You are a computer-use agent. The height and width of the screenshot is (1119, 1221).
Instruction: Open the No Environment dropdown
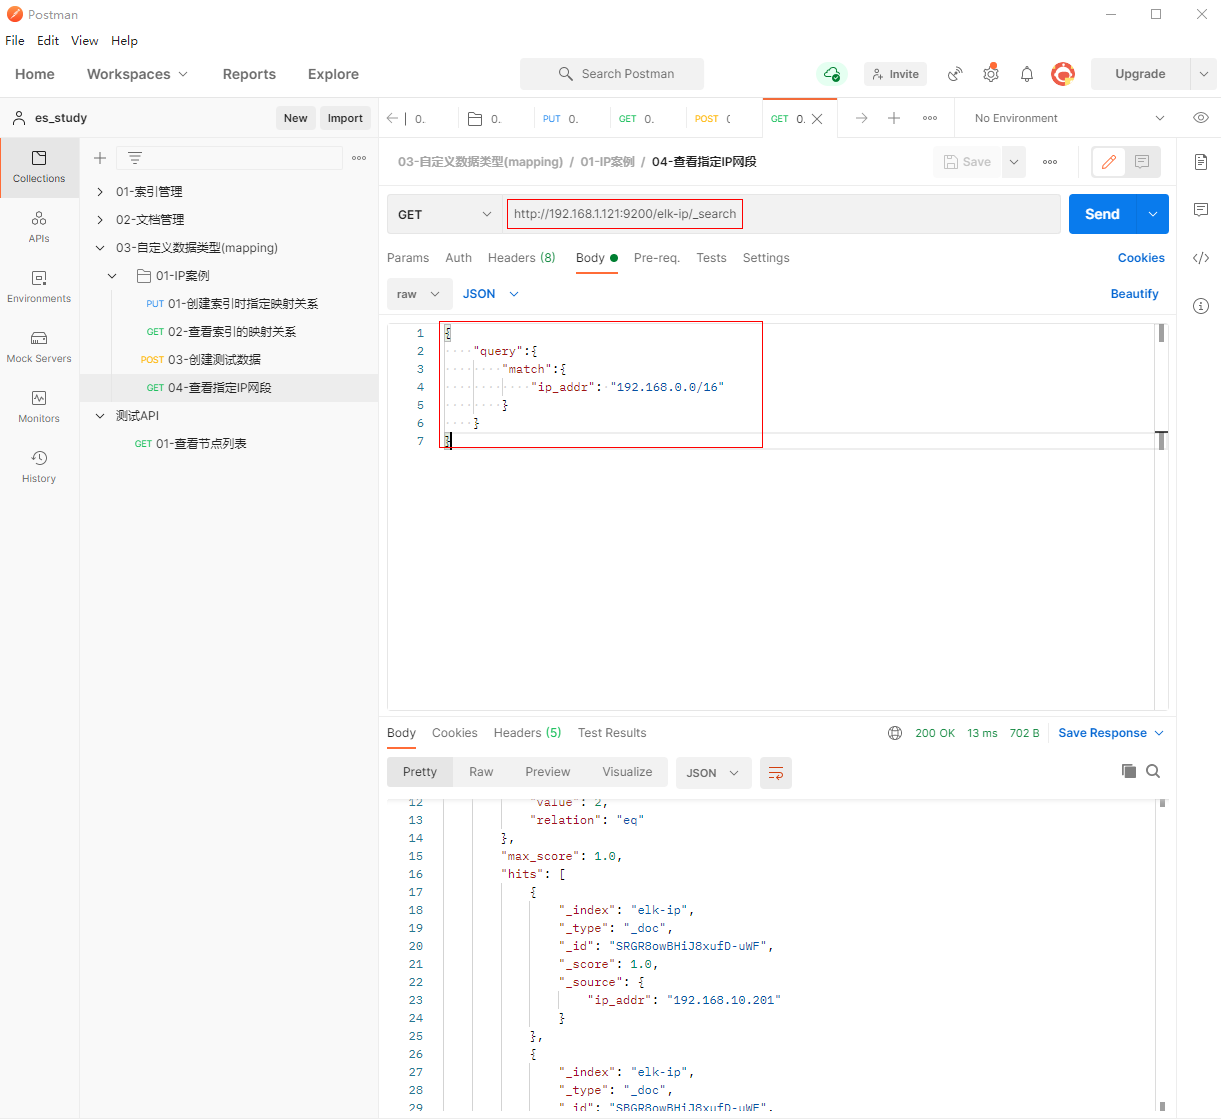click(x=1068, y=118)
